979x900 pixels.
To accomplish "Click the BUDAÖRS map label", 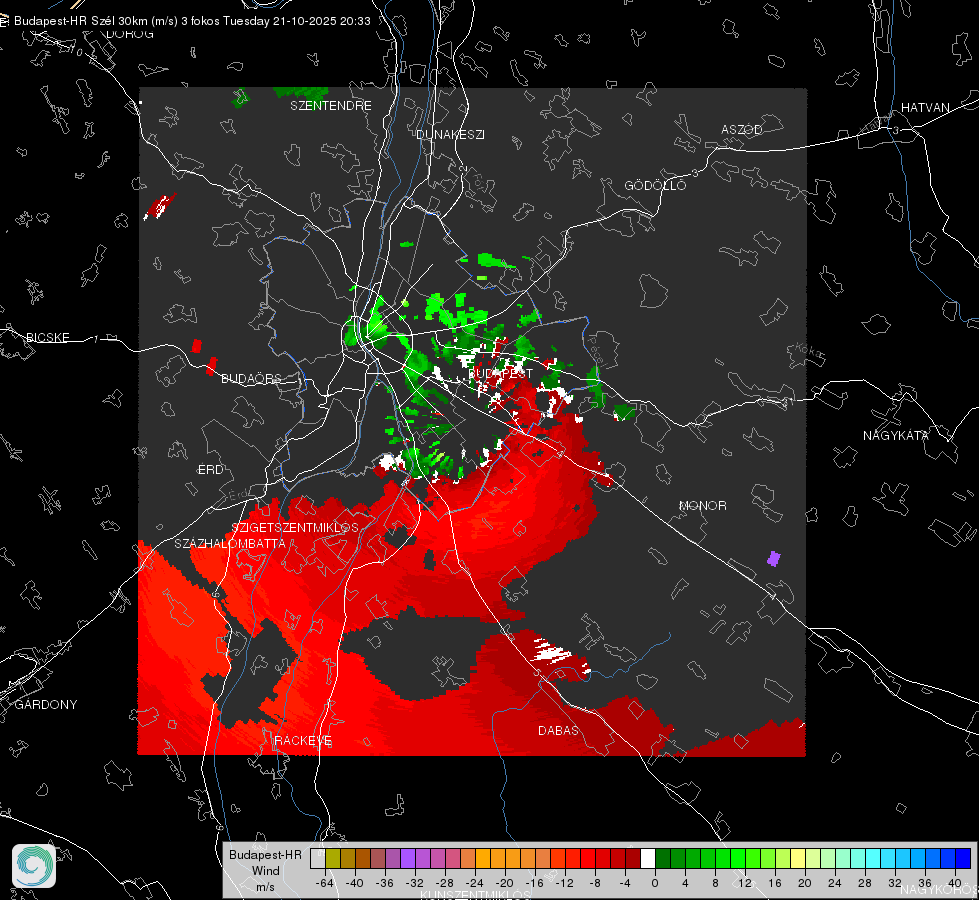I will (x=252, y=378).
